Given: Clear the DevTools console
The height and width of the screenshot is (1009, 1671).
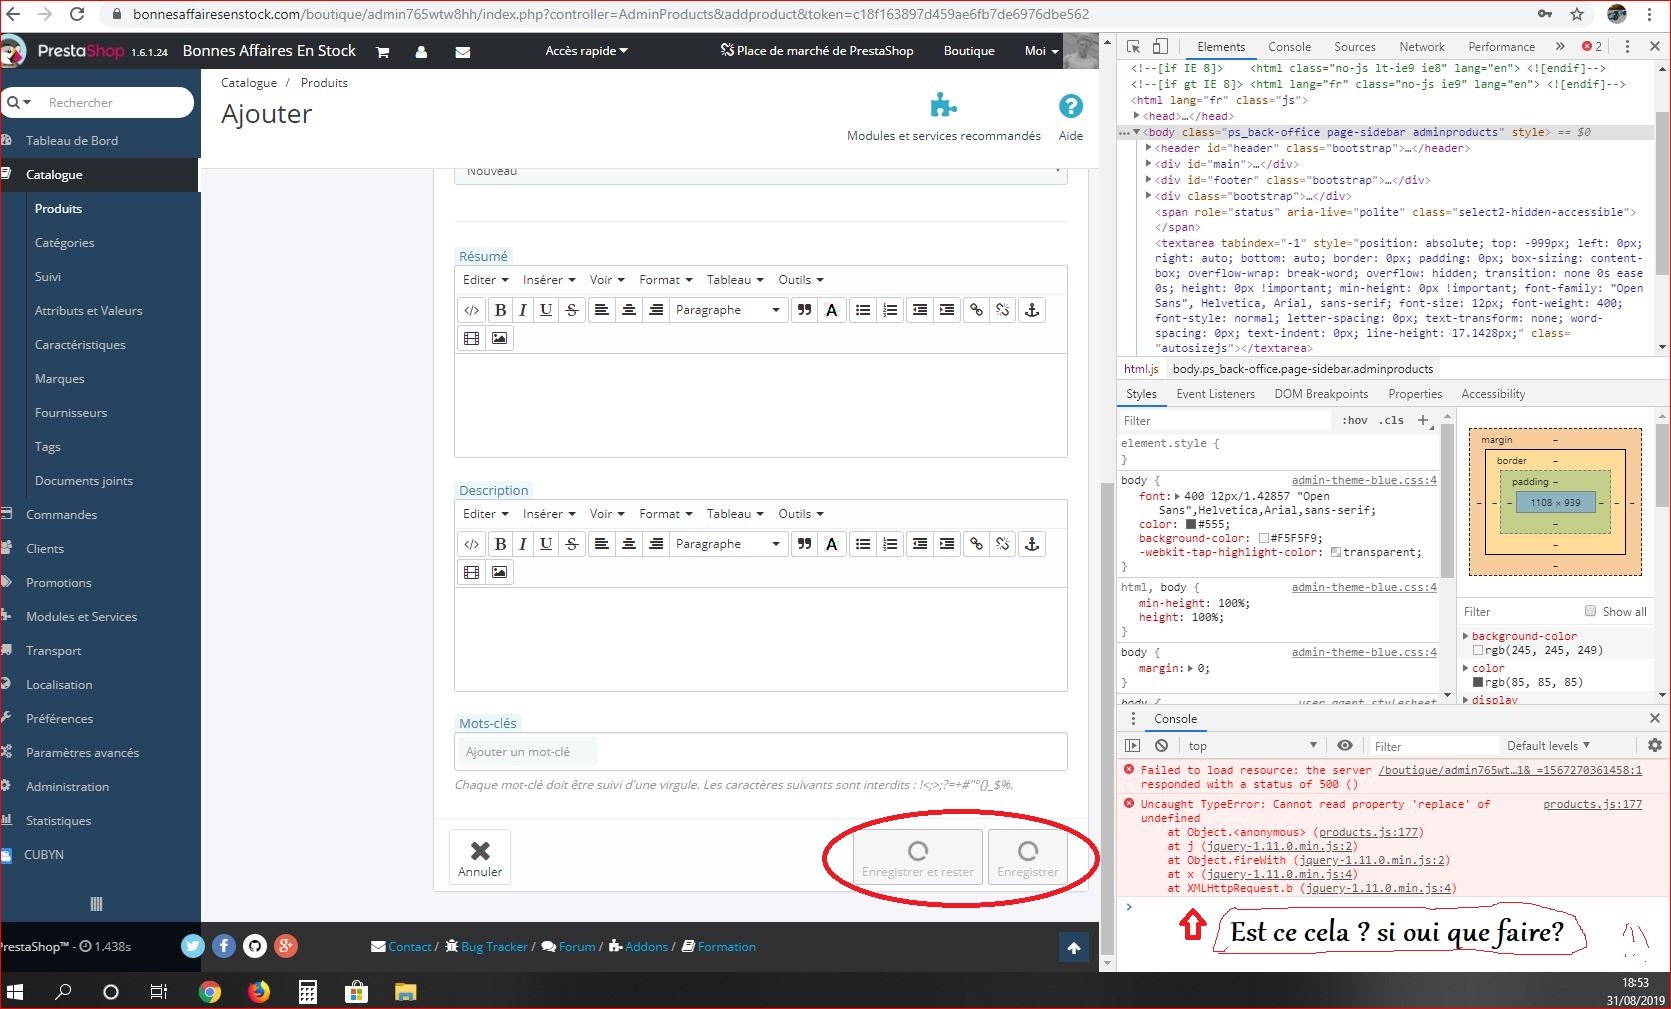Looking at the screenshot, I should (1161, 745).
